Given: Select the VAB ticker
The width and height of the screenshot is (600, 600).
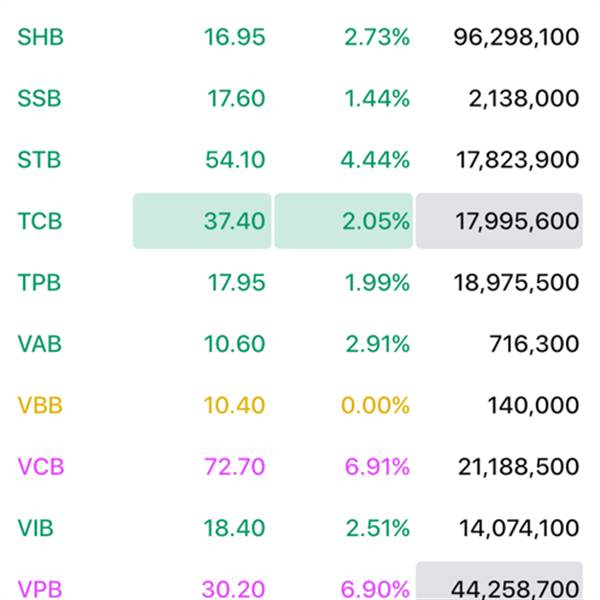Looking at the screenshot, I should [39, 344].
